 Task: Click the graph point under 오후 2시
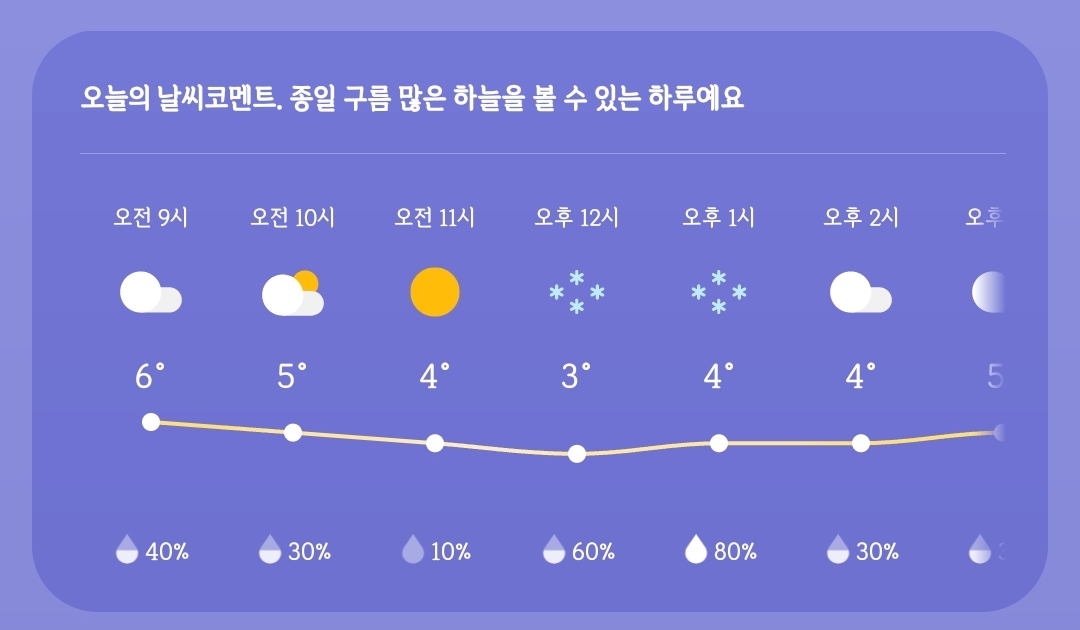click(x=860, y=443)
